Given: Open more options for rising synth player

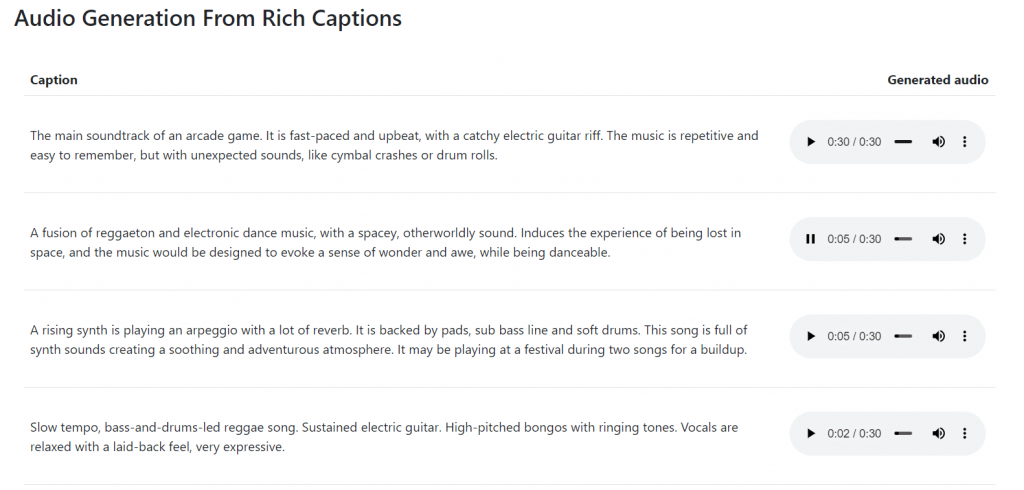Looking at the screenshot, I should pos(965,336).
